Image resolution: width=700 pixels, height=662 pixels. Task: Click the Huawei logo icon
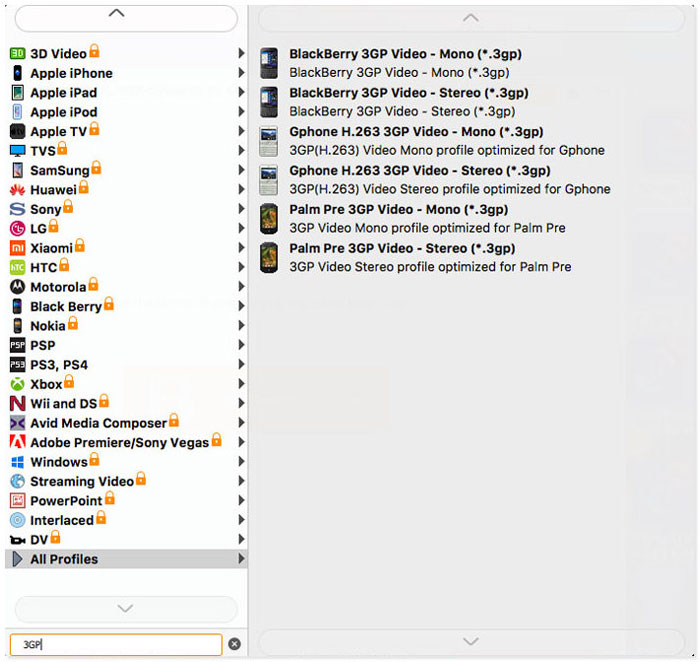(17, 190)
